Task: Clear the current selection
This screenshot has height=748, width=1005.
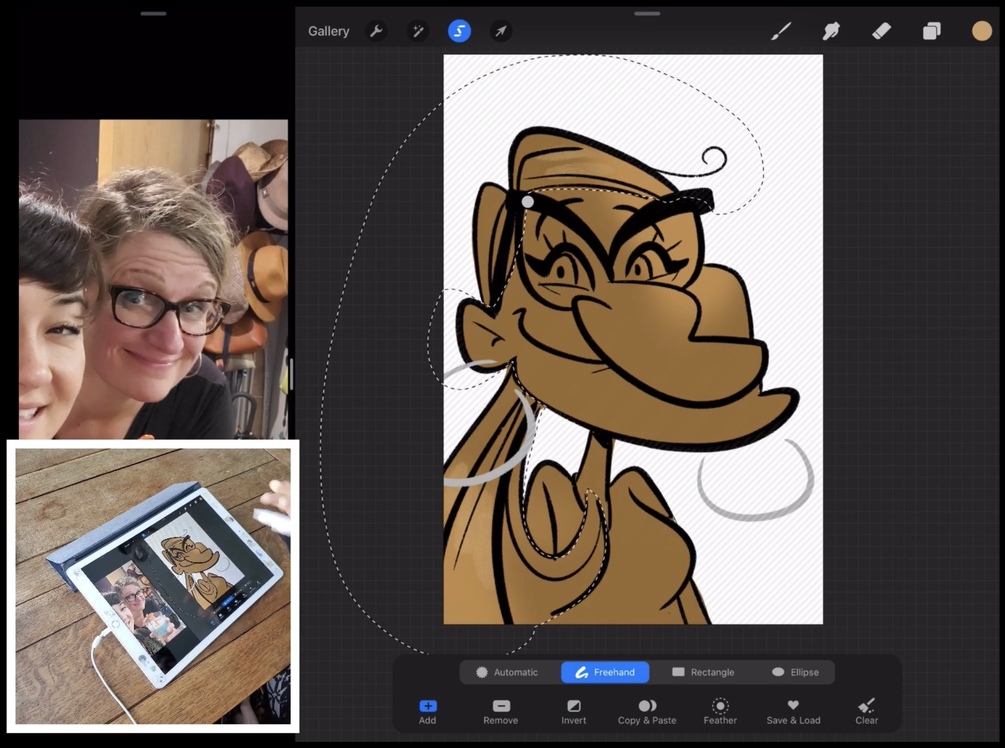Action: (867, 712)
